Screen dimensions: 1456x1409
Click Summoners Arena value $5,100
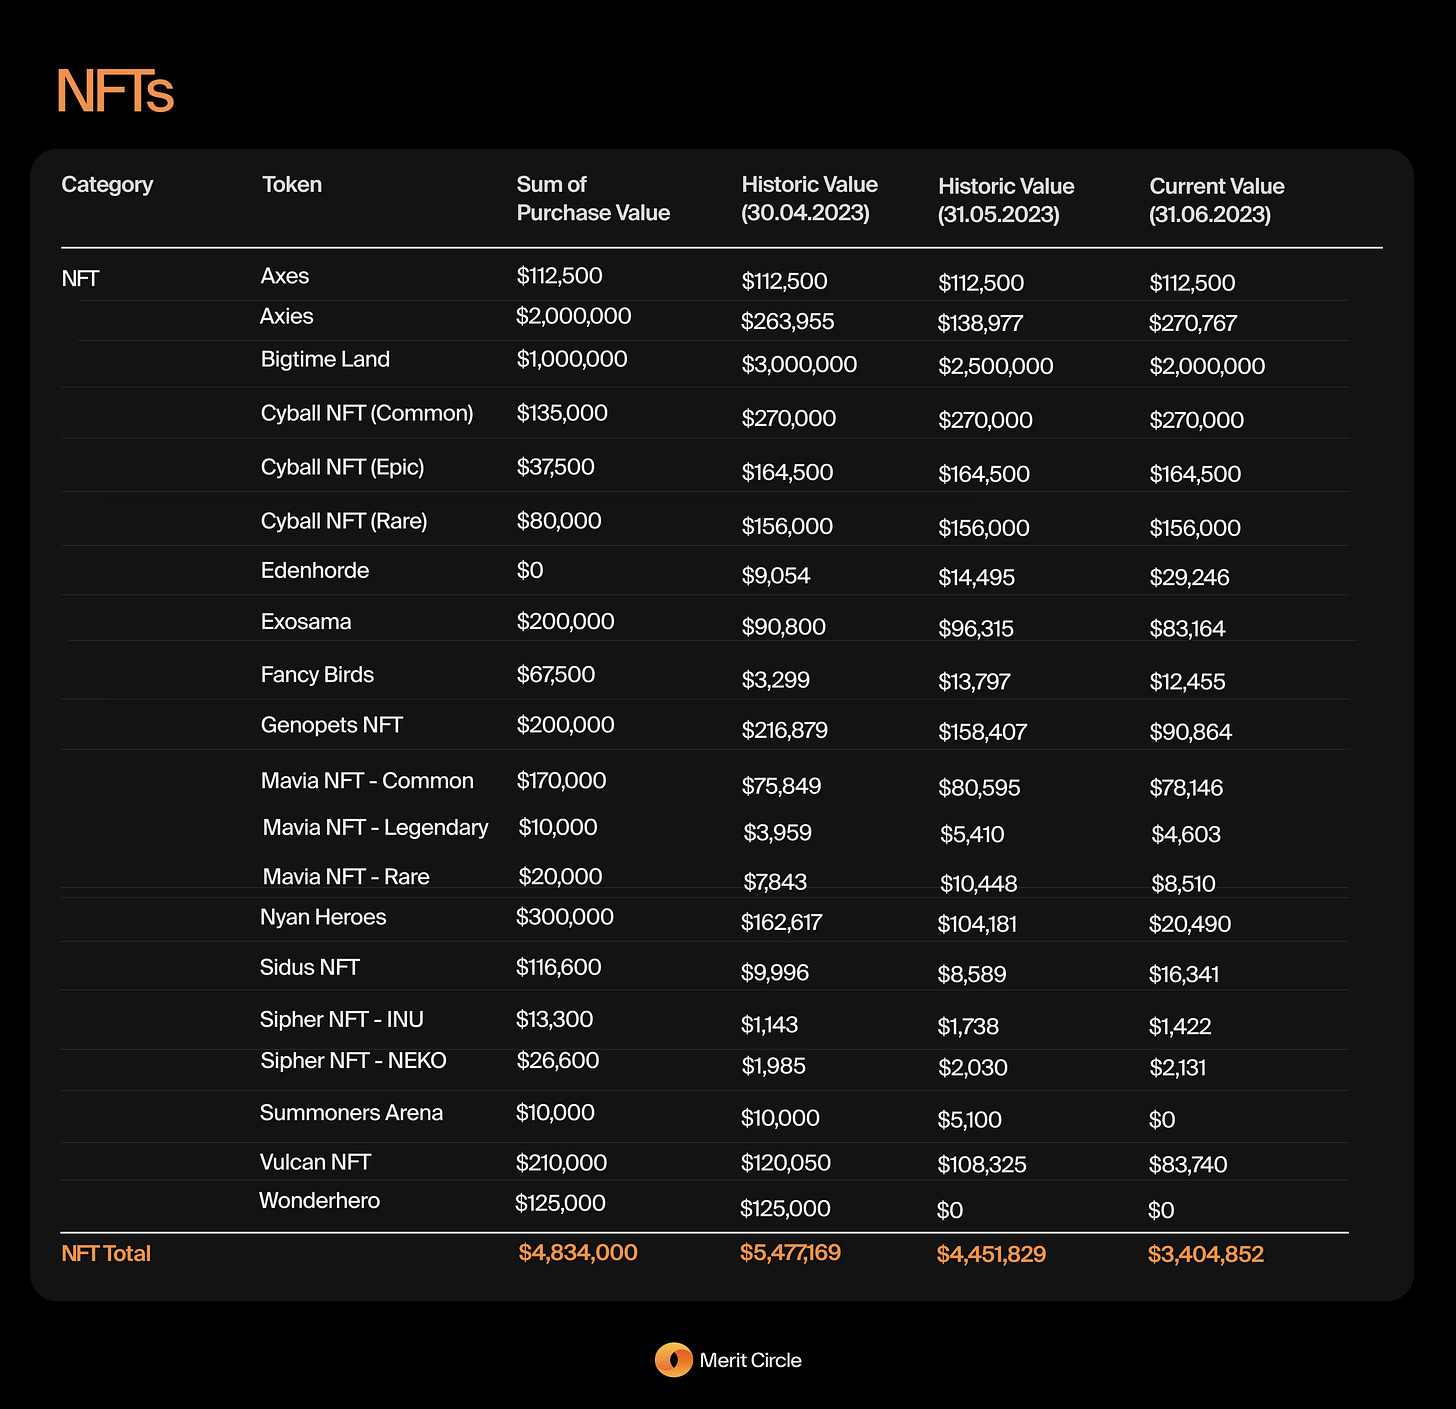tap(969, 1120)
